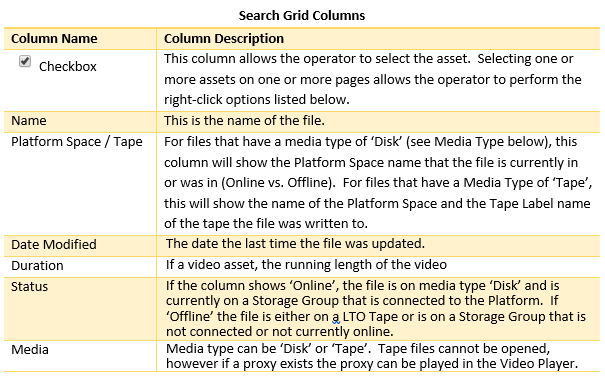
Task: Click the 'Media' column name cell
Action: tap(80, 356)
